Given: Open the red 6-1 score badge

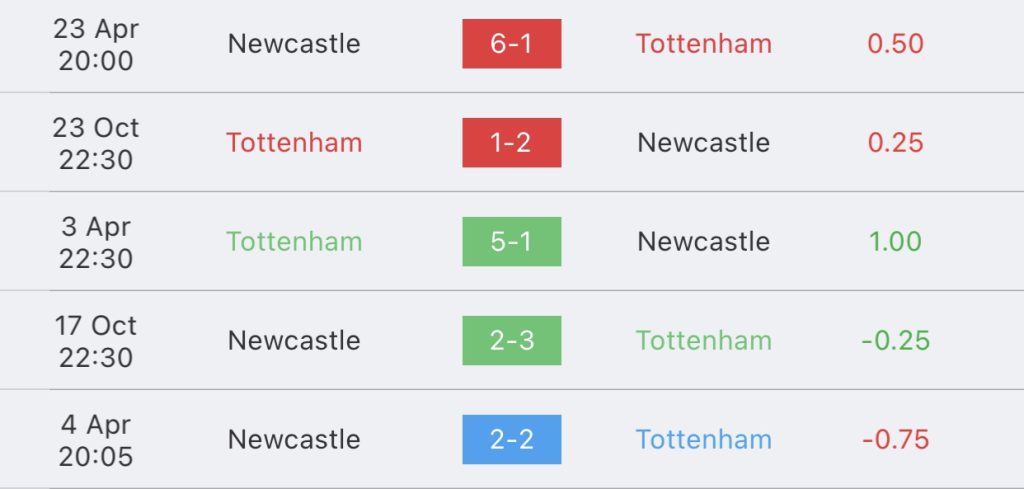Looking at the screenshot, I should click(x=511, y=44).
